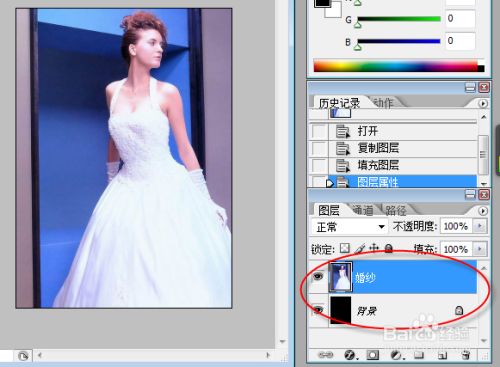This screenshot has height=367, width=500.
Task: Open the 不透明度 slider arrow
Action: click(480, 226)
